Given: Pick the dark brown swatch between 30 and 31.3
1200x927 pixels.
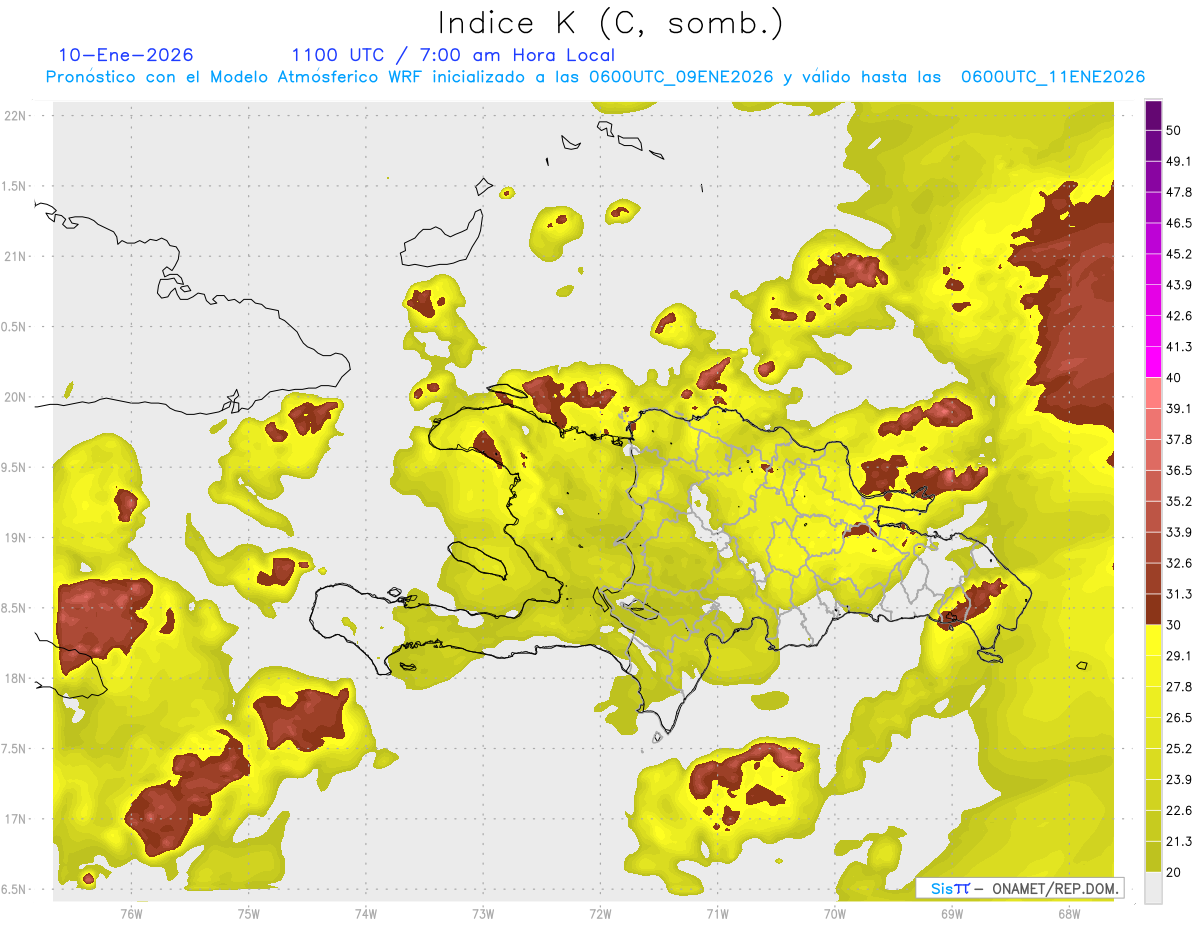Looking at the screenshot, I should (1153, 609).
